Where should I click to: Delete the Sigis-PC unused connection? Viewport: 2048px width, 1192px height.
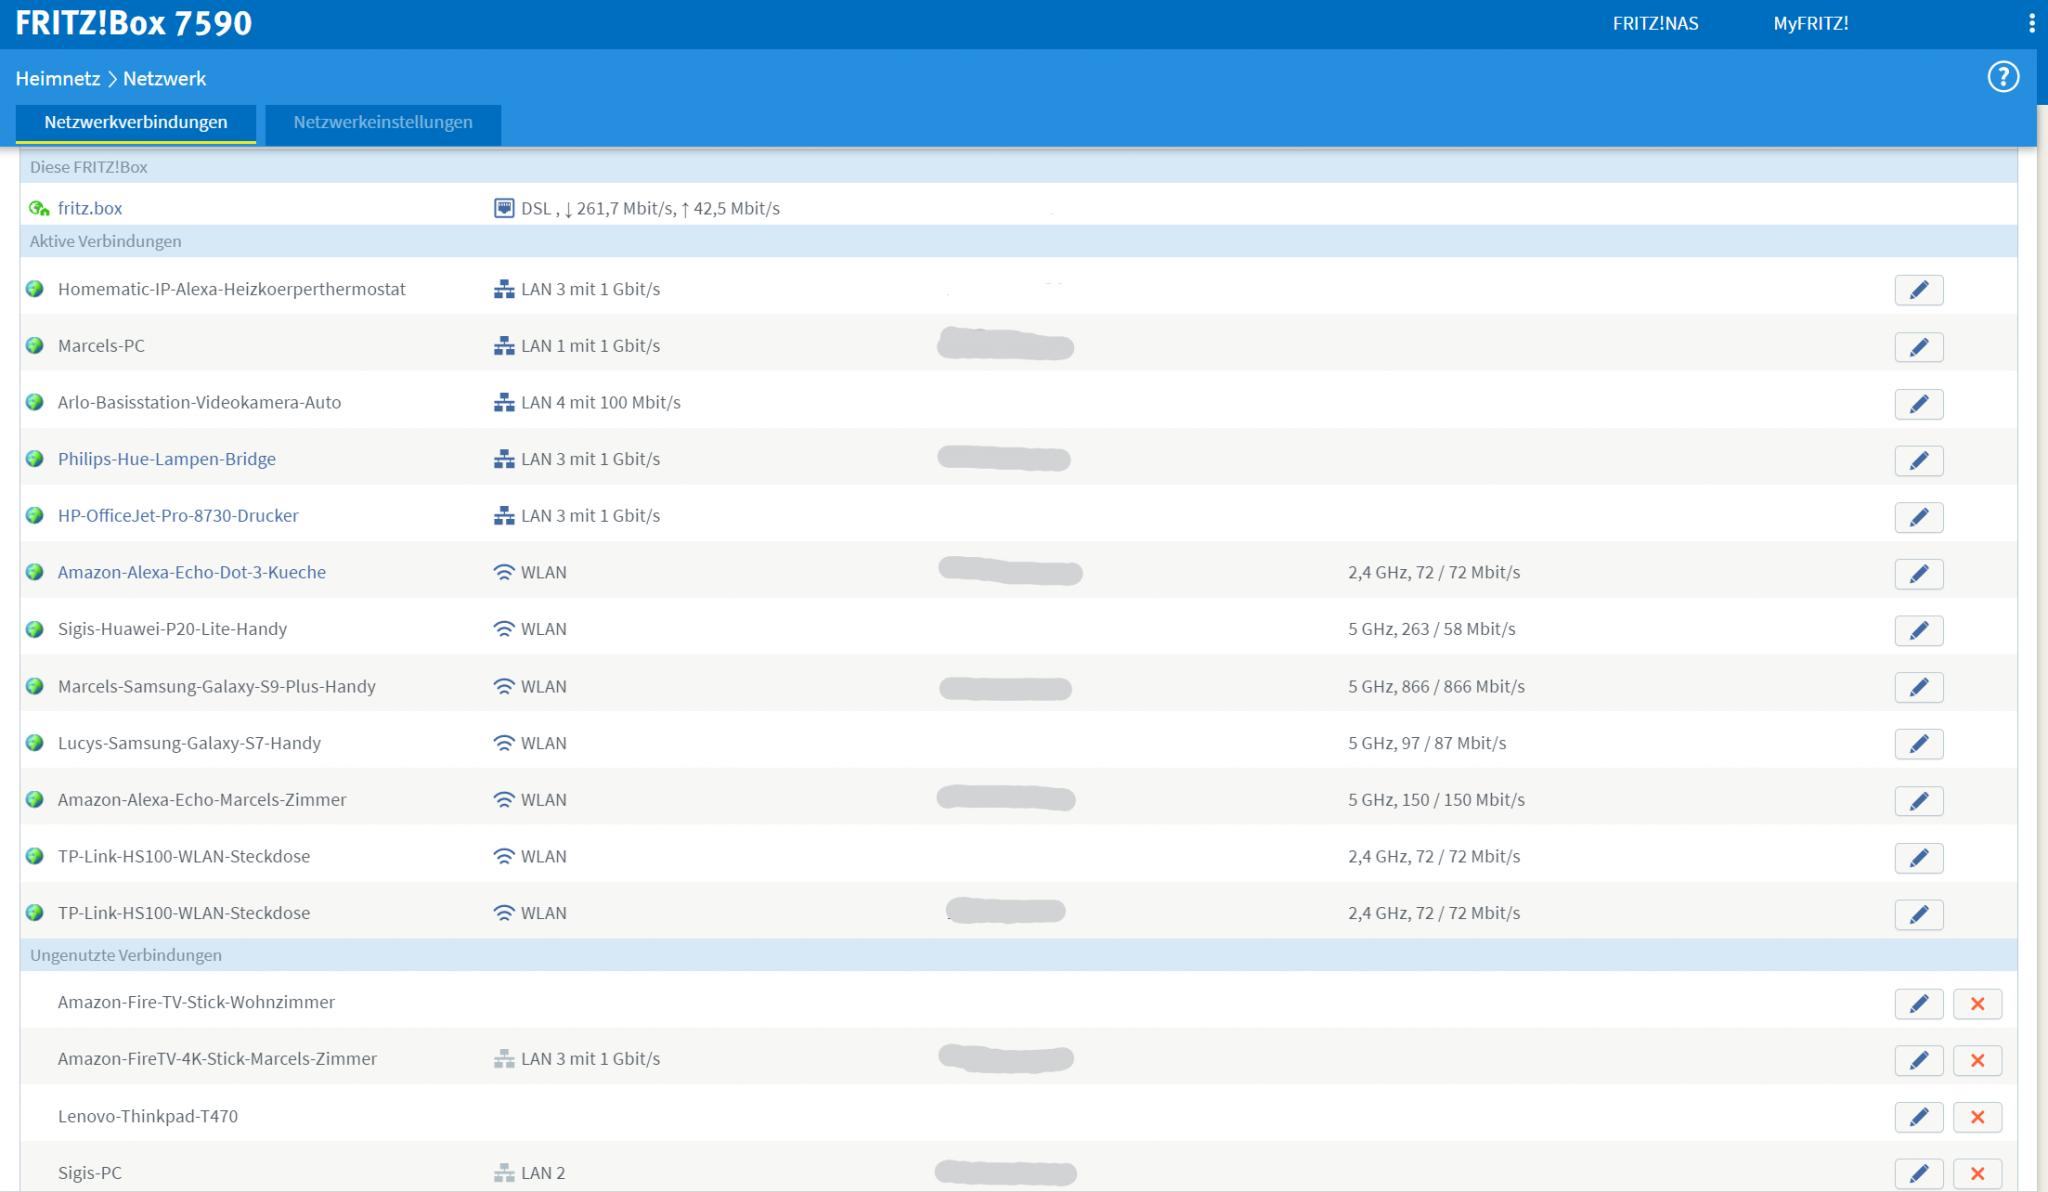pyautogui.click(x=1977, y=1174)
